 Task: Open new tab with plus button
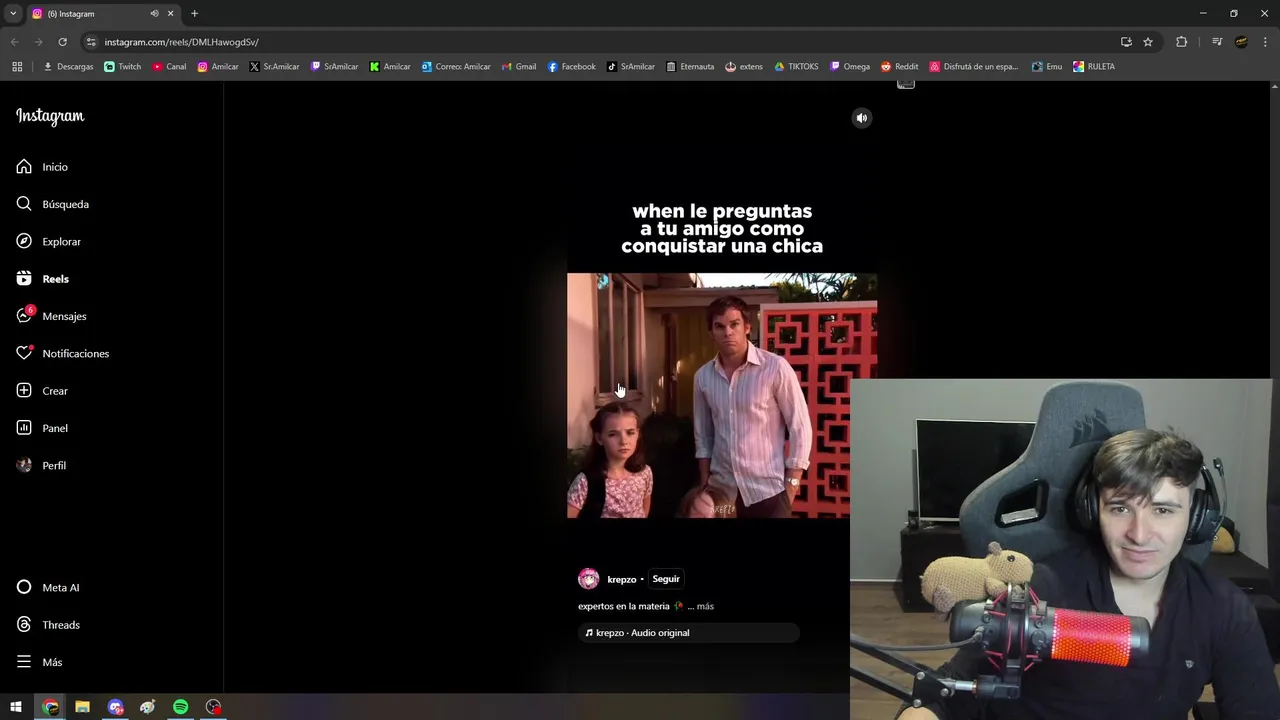click(194, 14)
